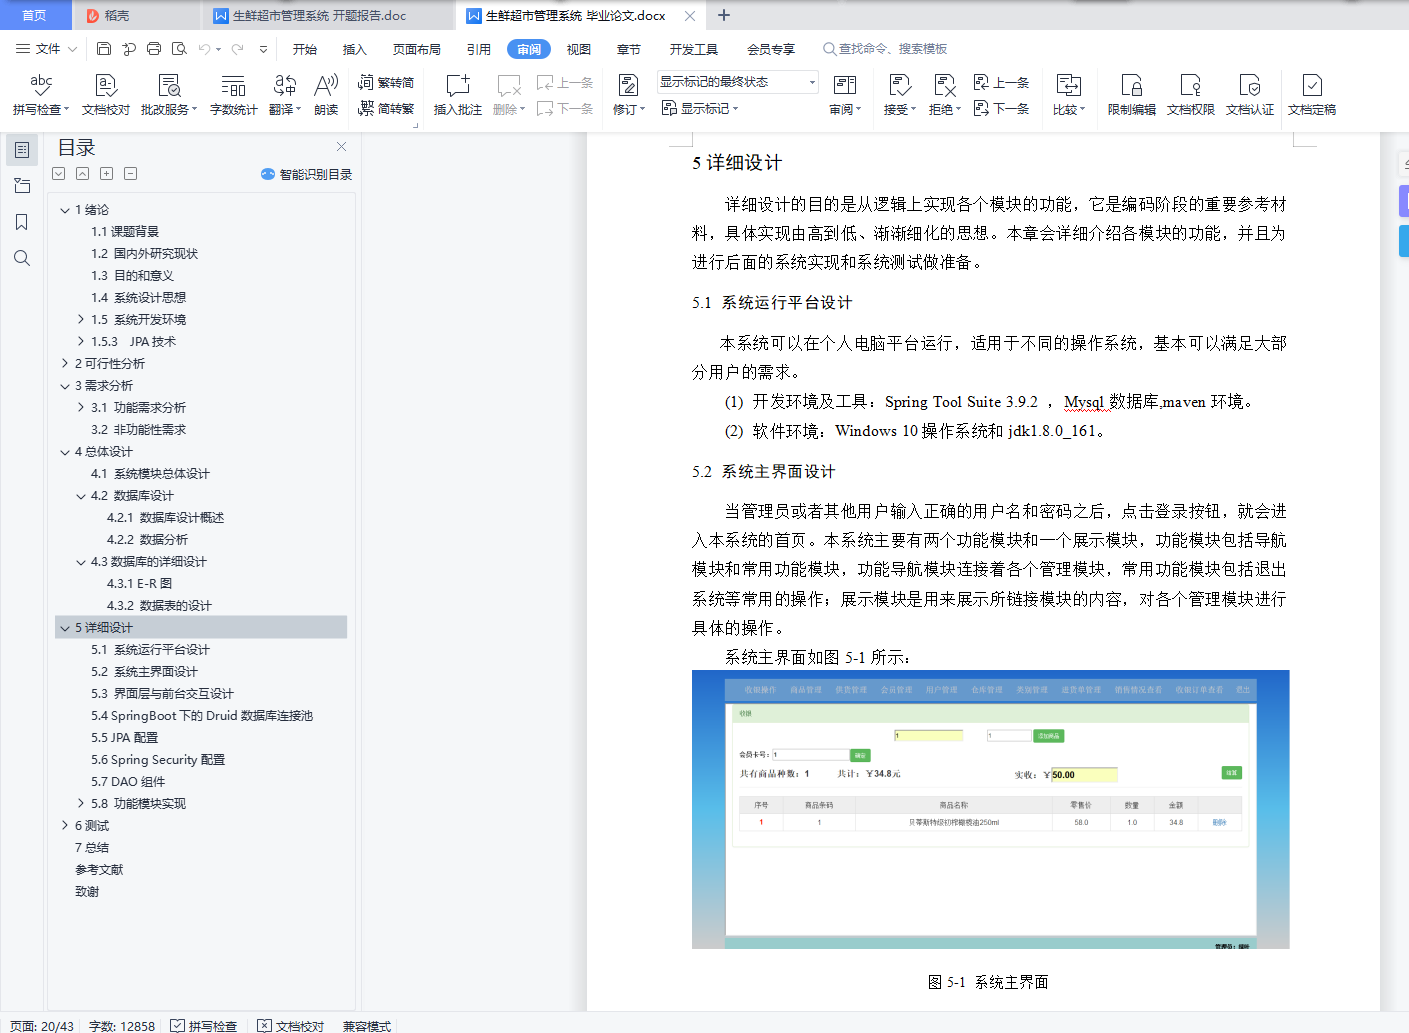Screen dimensions: 1409x1033
Task: Go to the 首页 home tab
Action: [x=35, y=15]
